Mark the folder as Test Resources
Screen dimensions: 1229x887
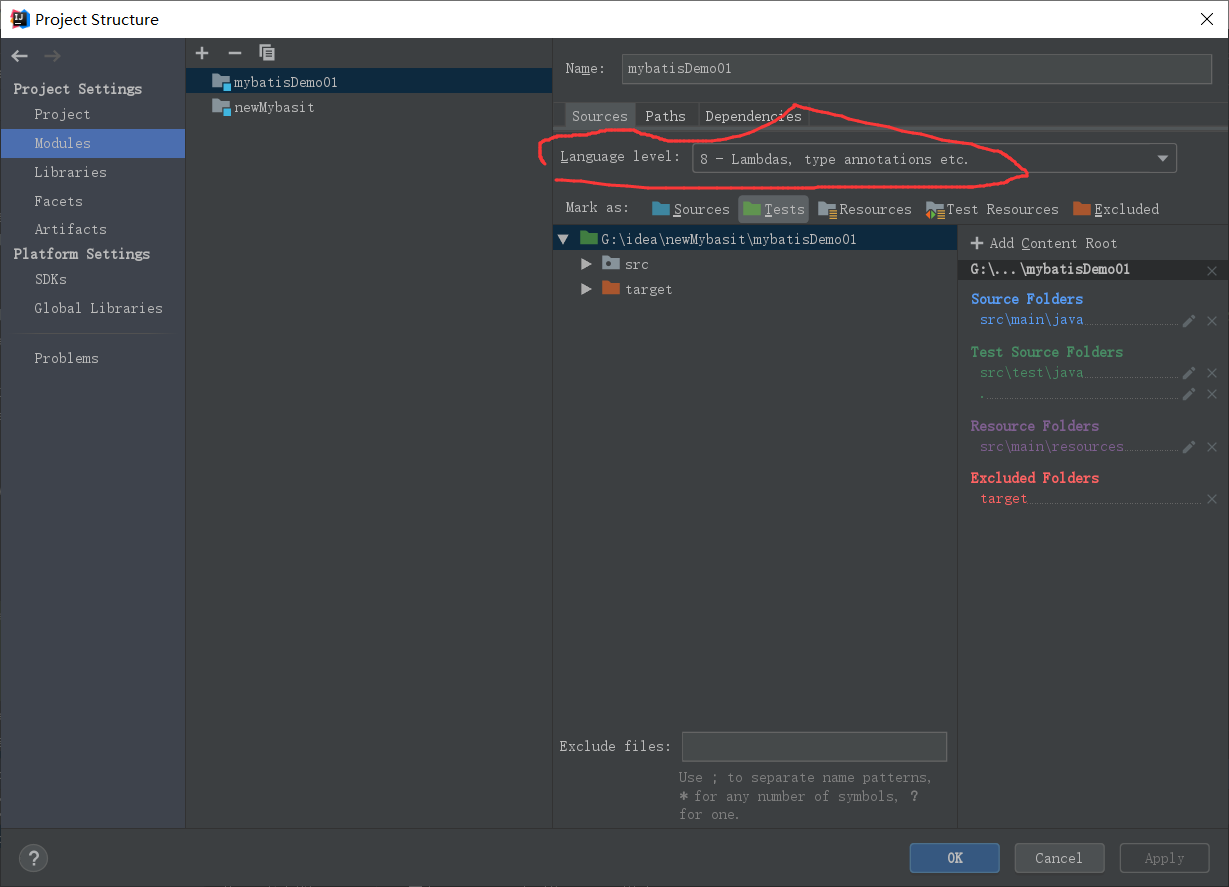point(992,209)
